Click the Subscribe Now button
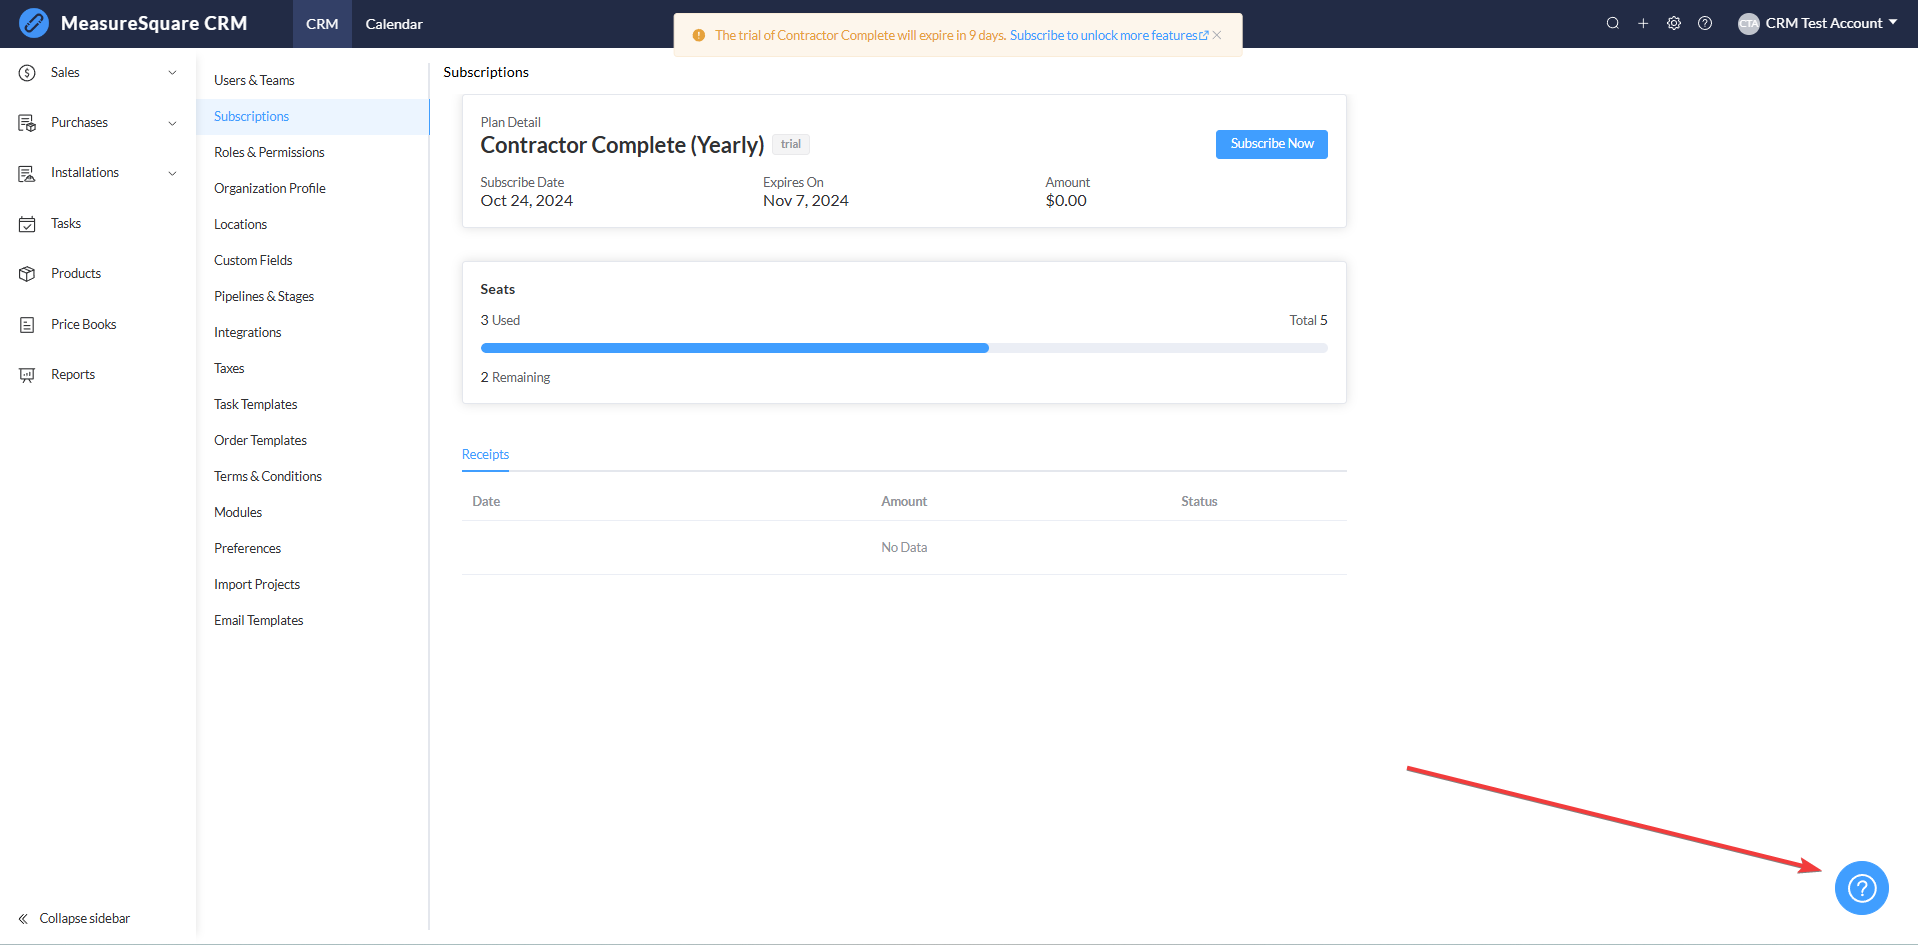 (x=1271, y=144)
